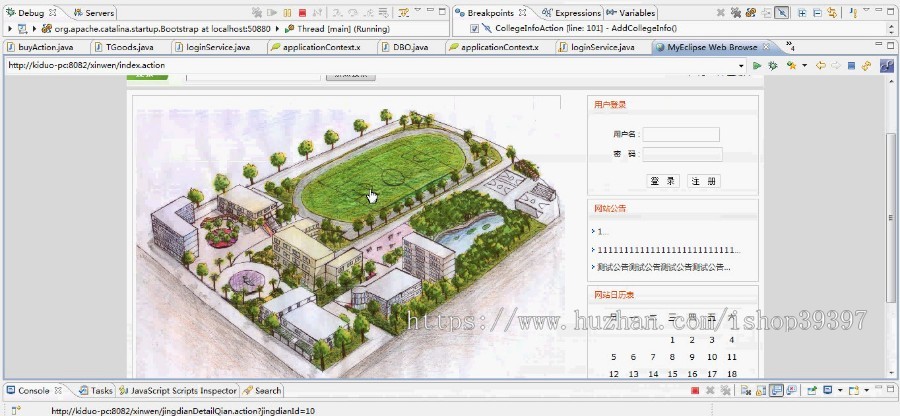This screenshot has width=900, height=416.
Task: Click the 注册 register button
Action: click(x=703, y=181)
